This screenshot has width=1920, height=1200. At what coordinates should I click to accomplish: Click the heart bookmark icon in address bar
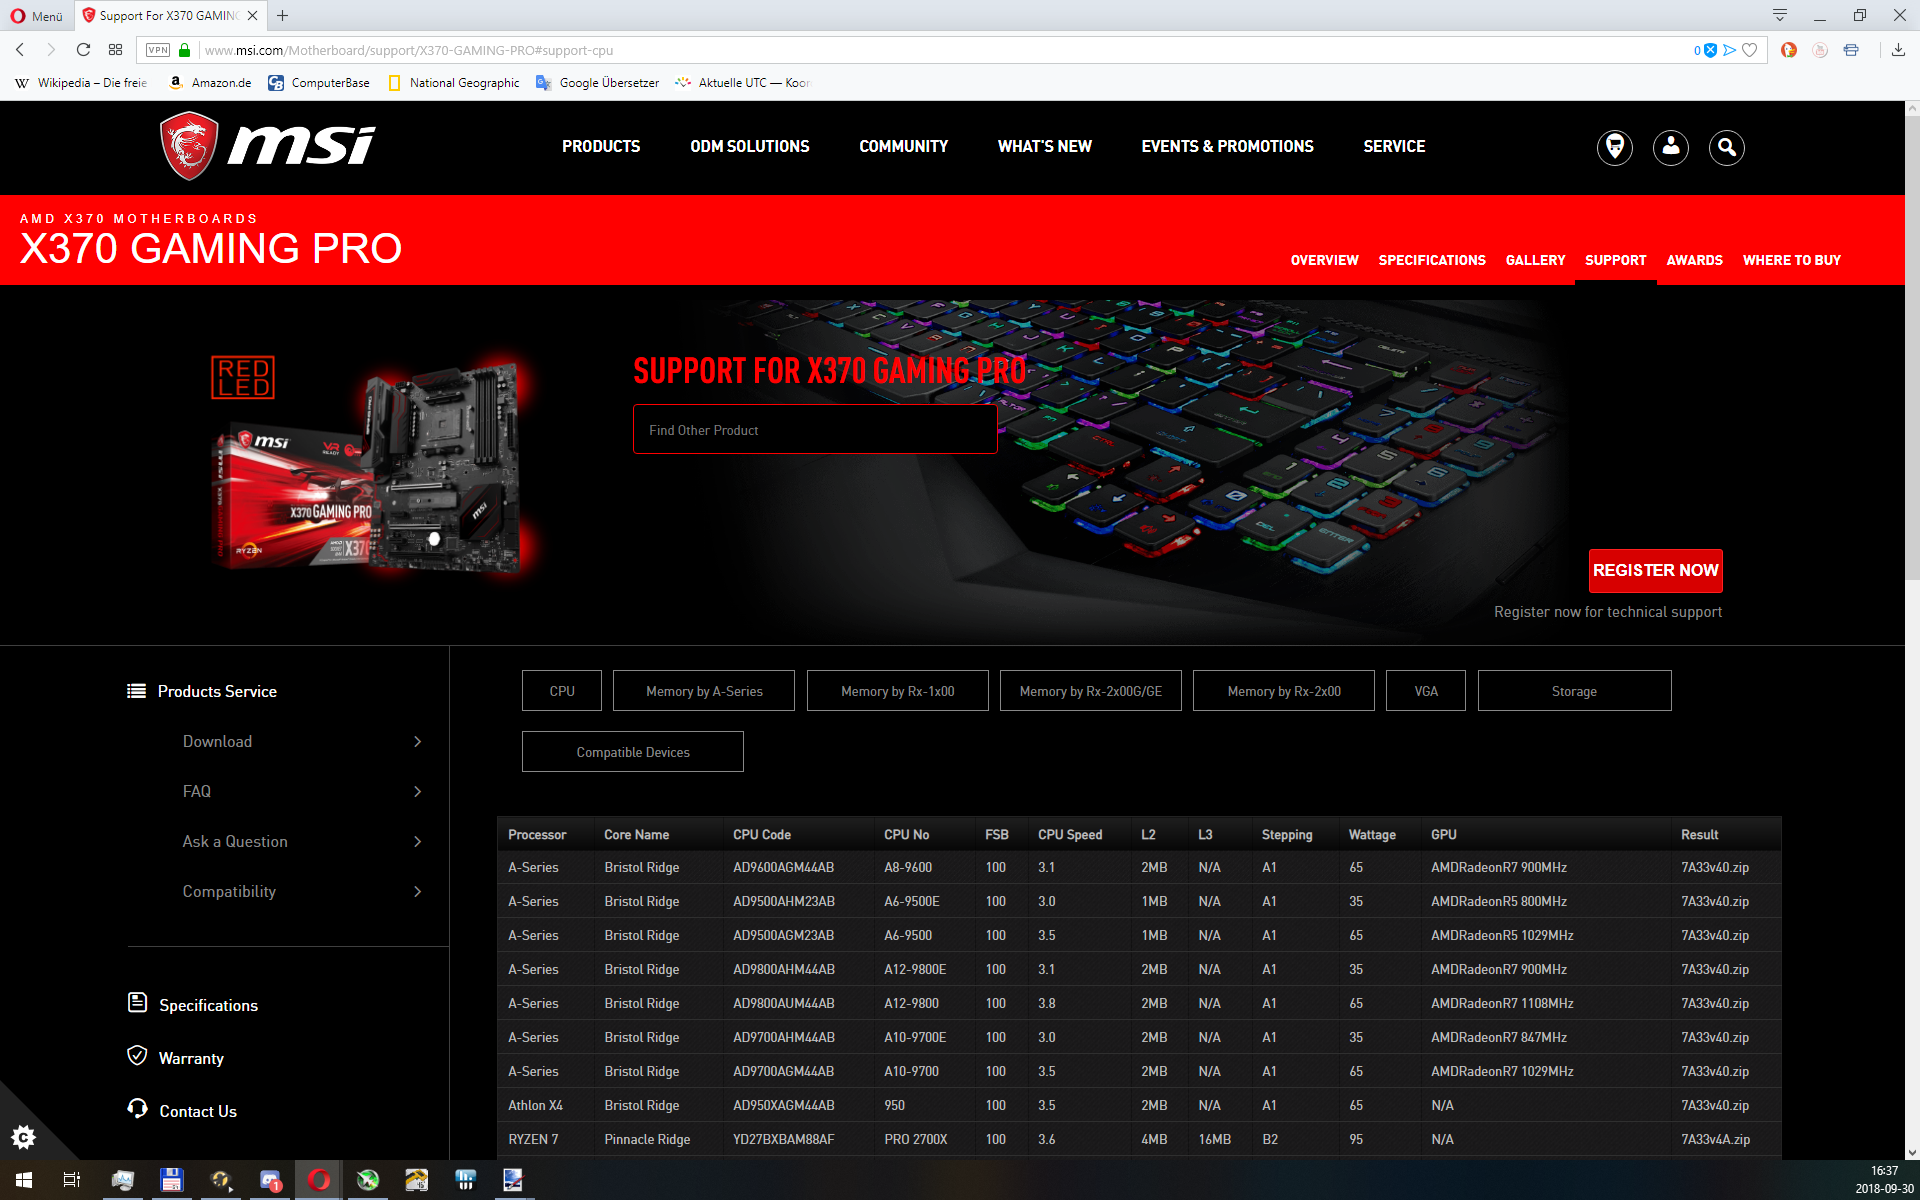click(1749, 50)
